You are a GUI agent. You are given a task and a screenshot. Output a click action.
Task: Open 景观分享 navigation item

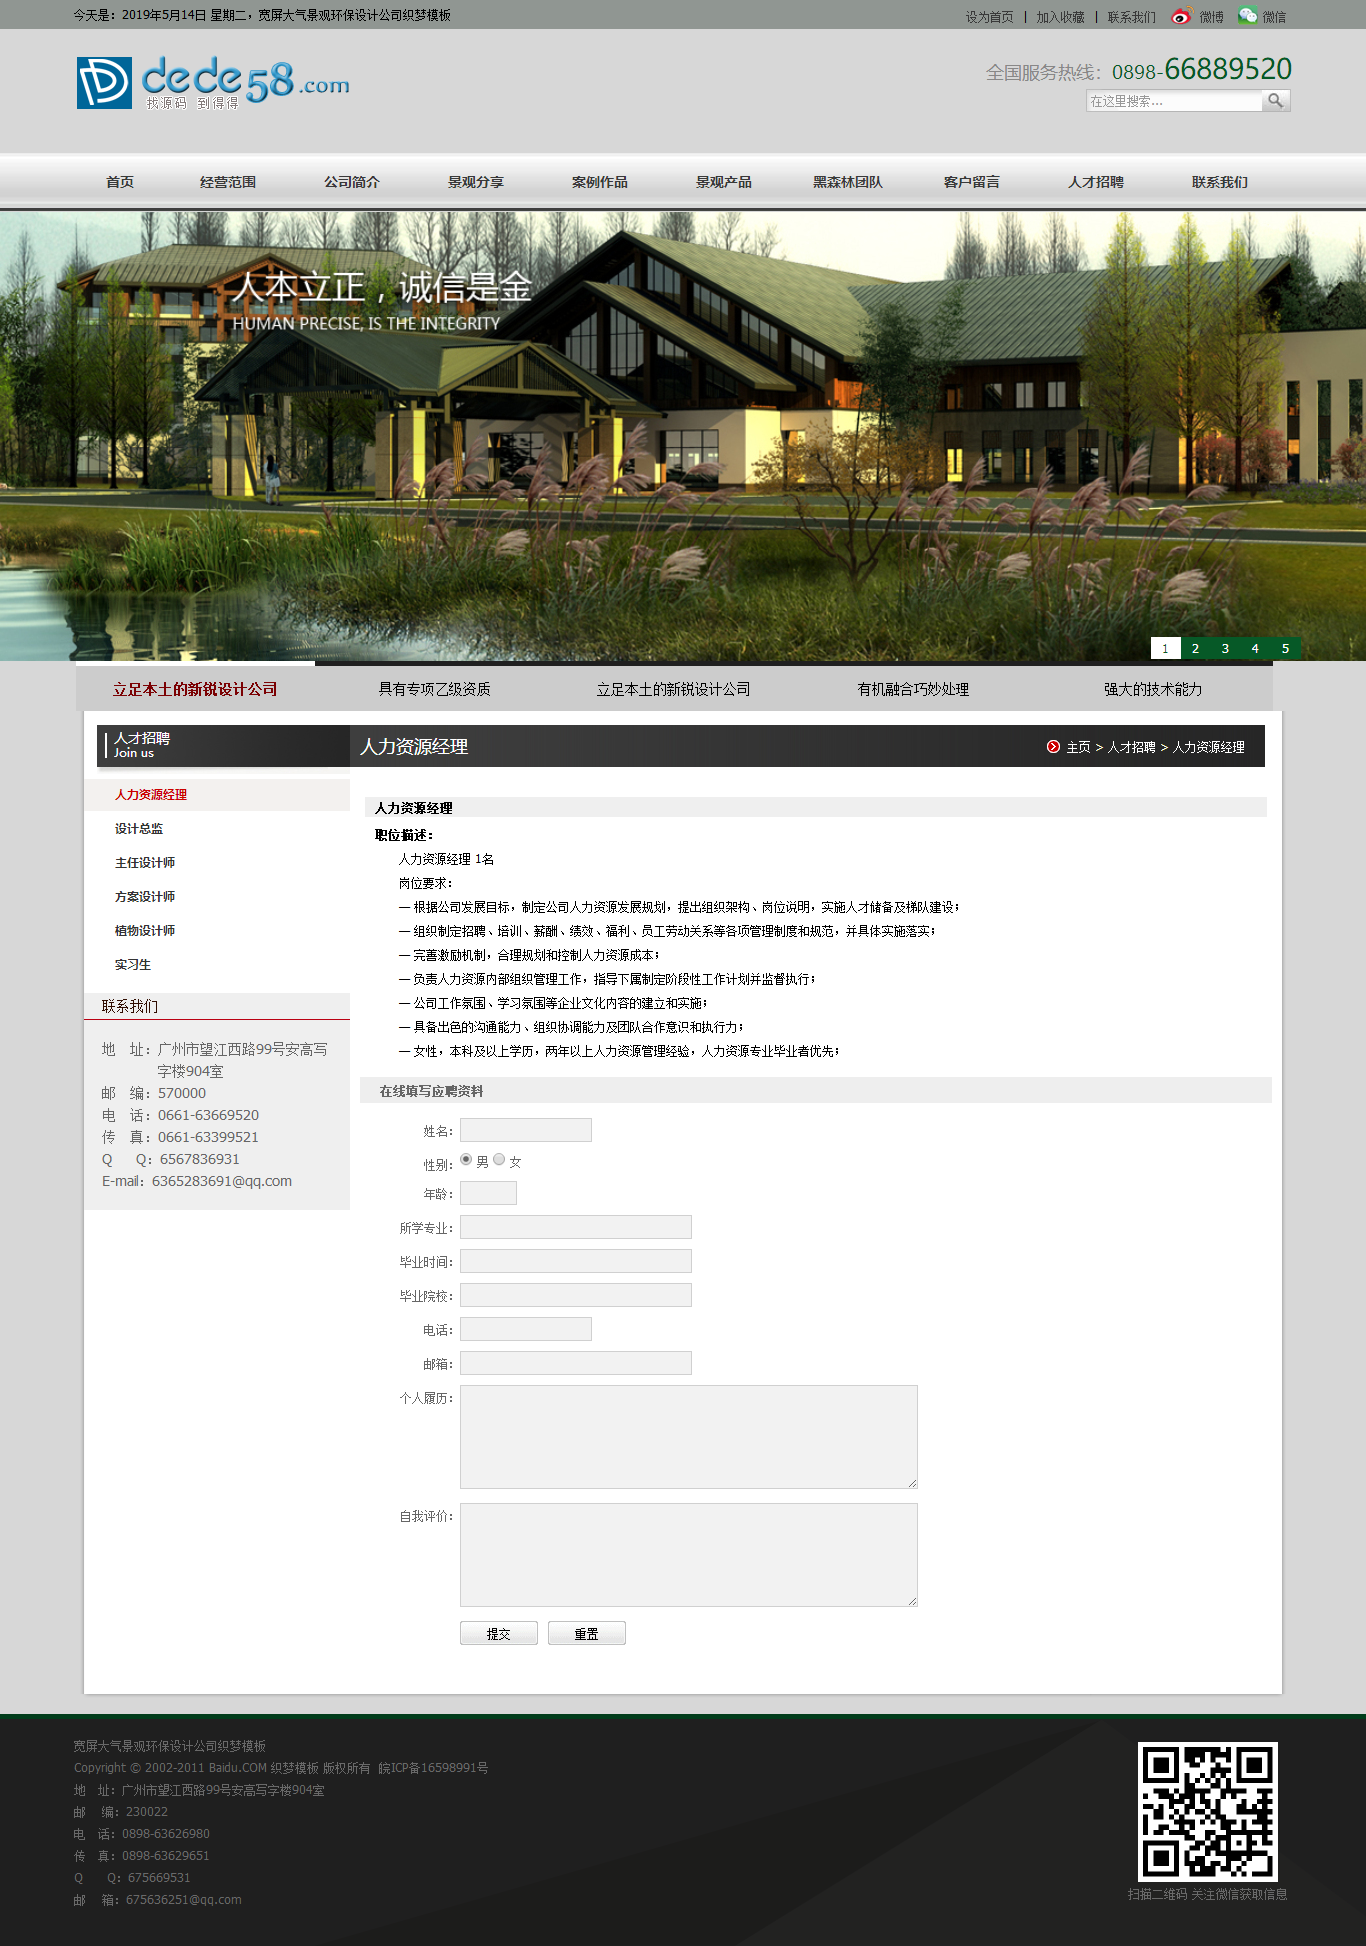pyautogui.click(x=476, y=181)
